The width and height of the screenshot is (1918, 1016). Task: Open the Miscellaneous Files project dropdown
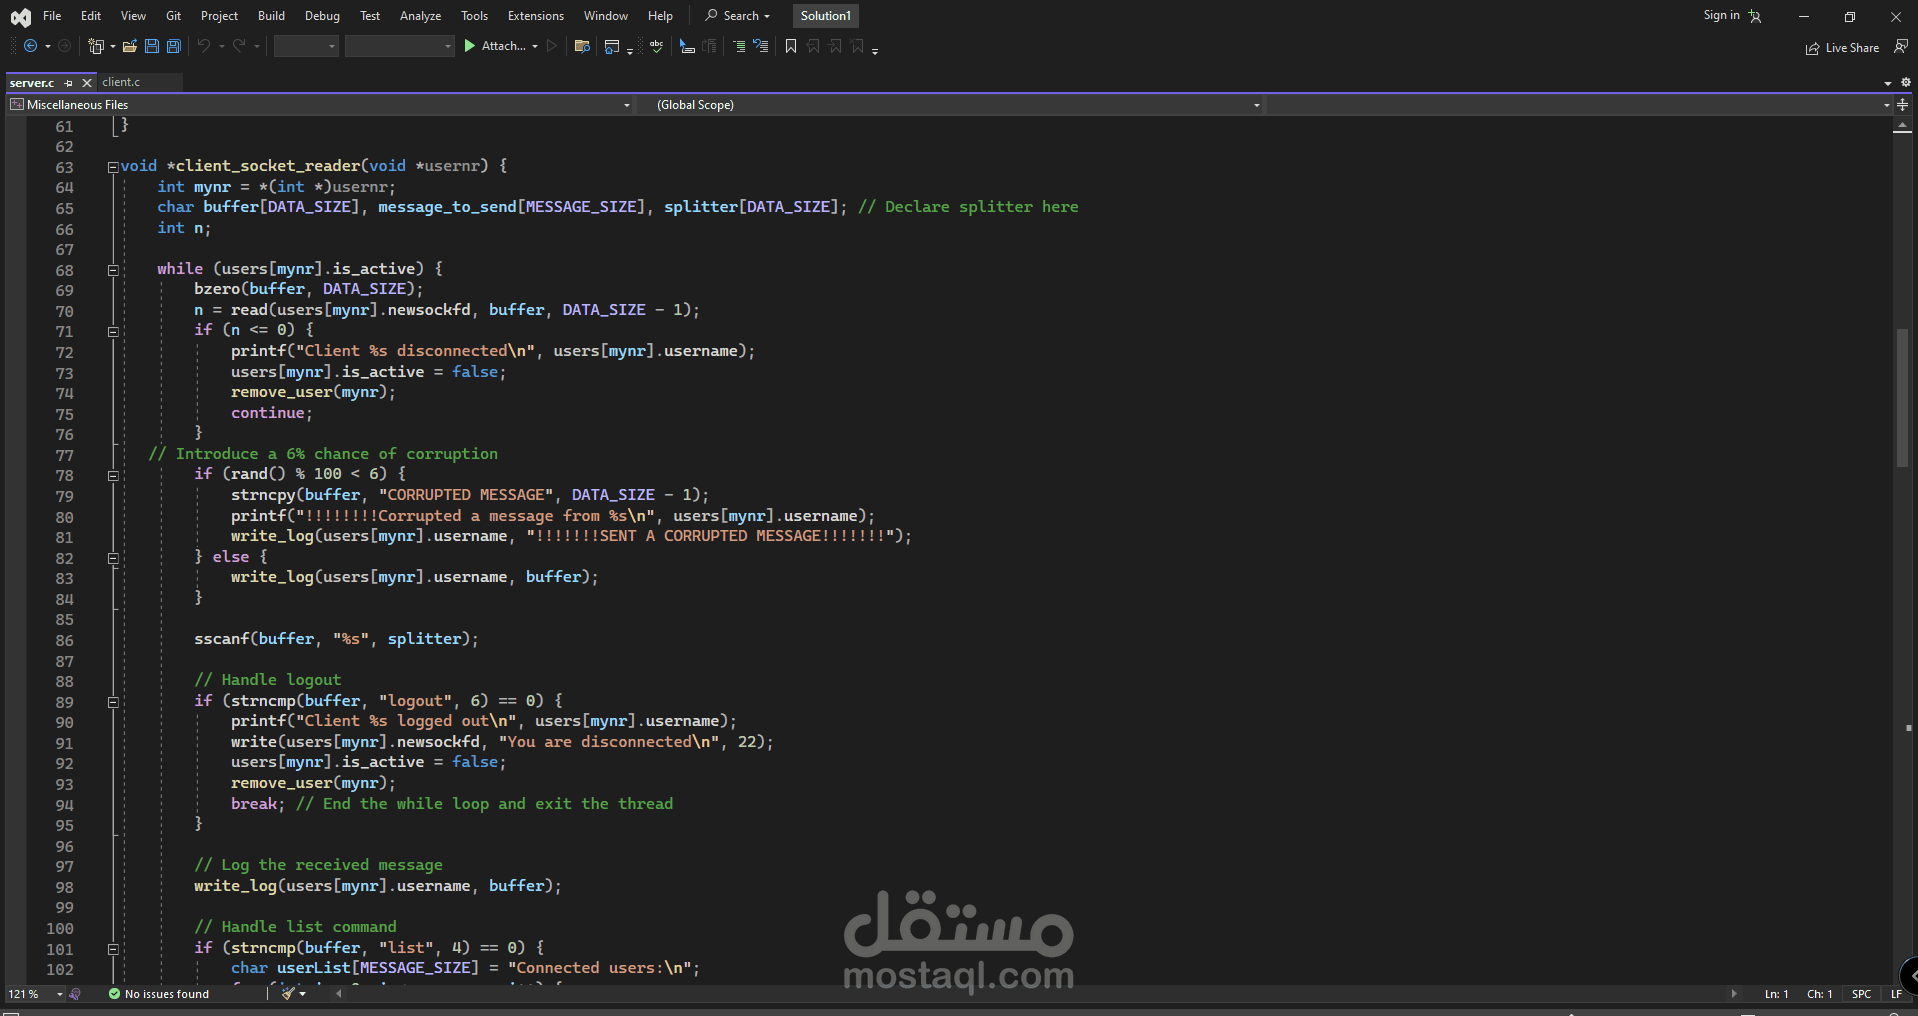(x=320, y=105)
